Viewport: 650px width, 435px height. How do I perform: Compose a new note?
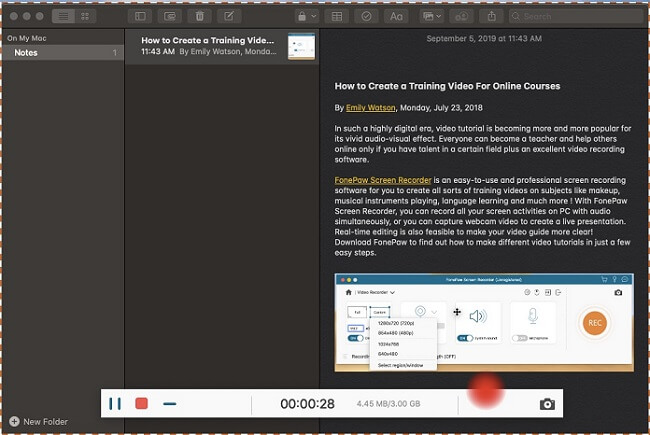pos(229,16)
